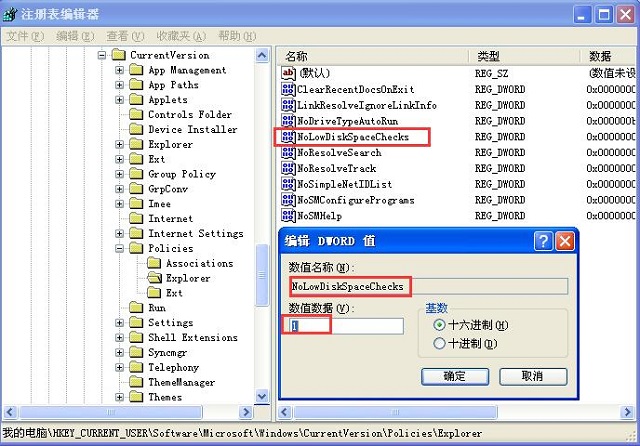Click the 数据 column header

609,56
